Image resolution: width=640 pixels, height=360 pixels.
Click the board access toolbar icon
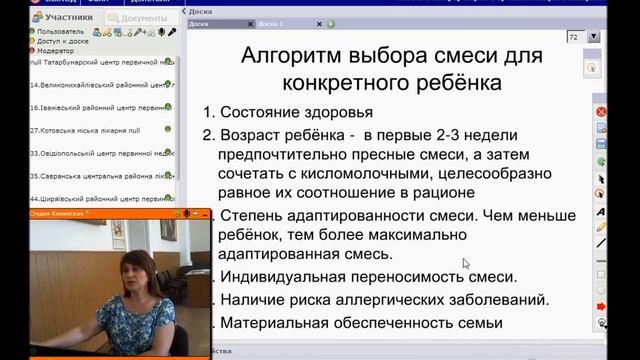118,32
